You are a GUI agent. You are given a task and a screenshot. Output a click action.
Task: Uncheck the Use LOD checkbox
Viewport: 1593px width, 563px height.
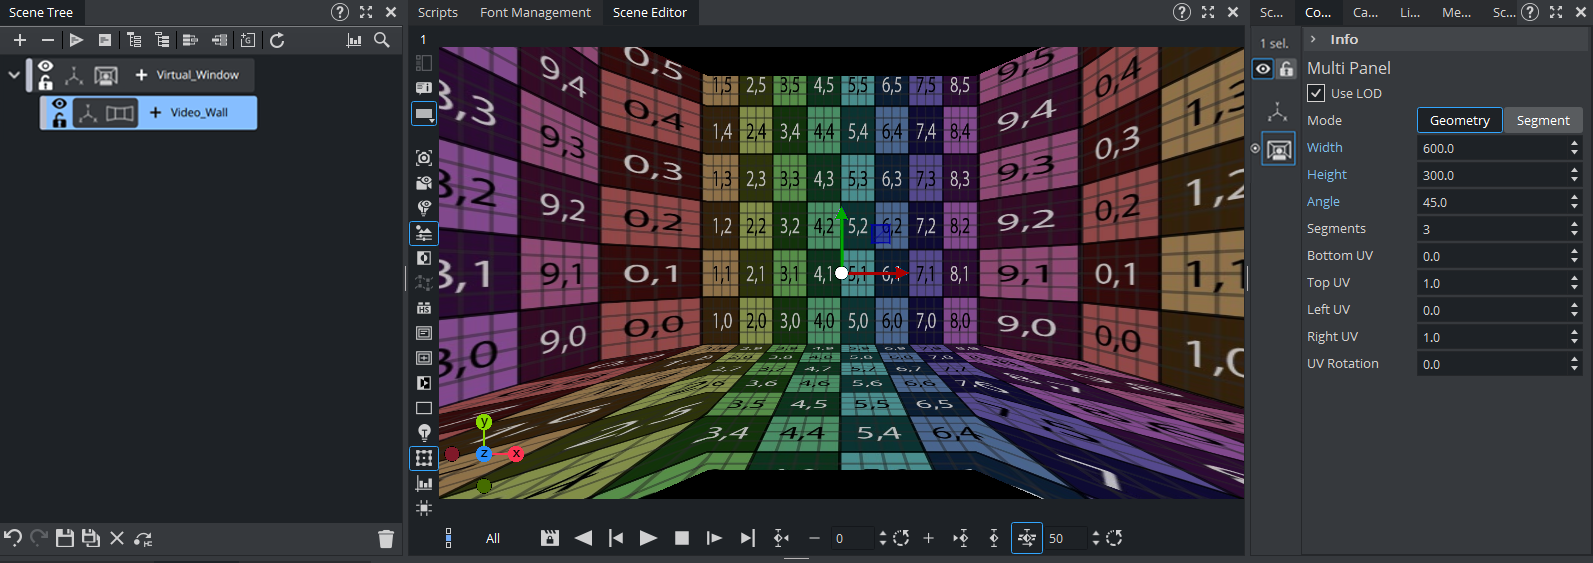(1316, 93)
